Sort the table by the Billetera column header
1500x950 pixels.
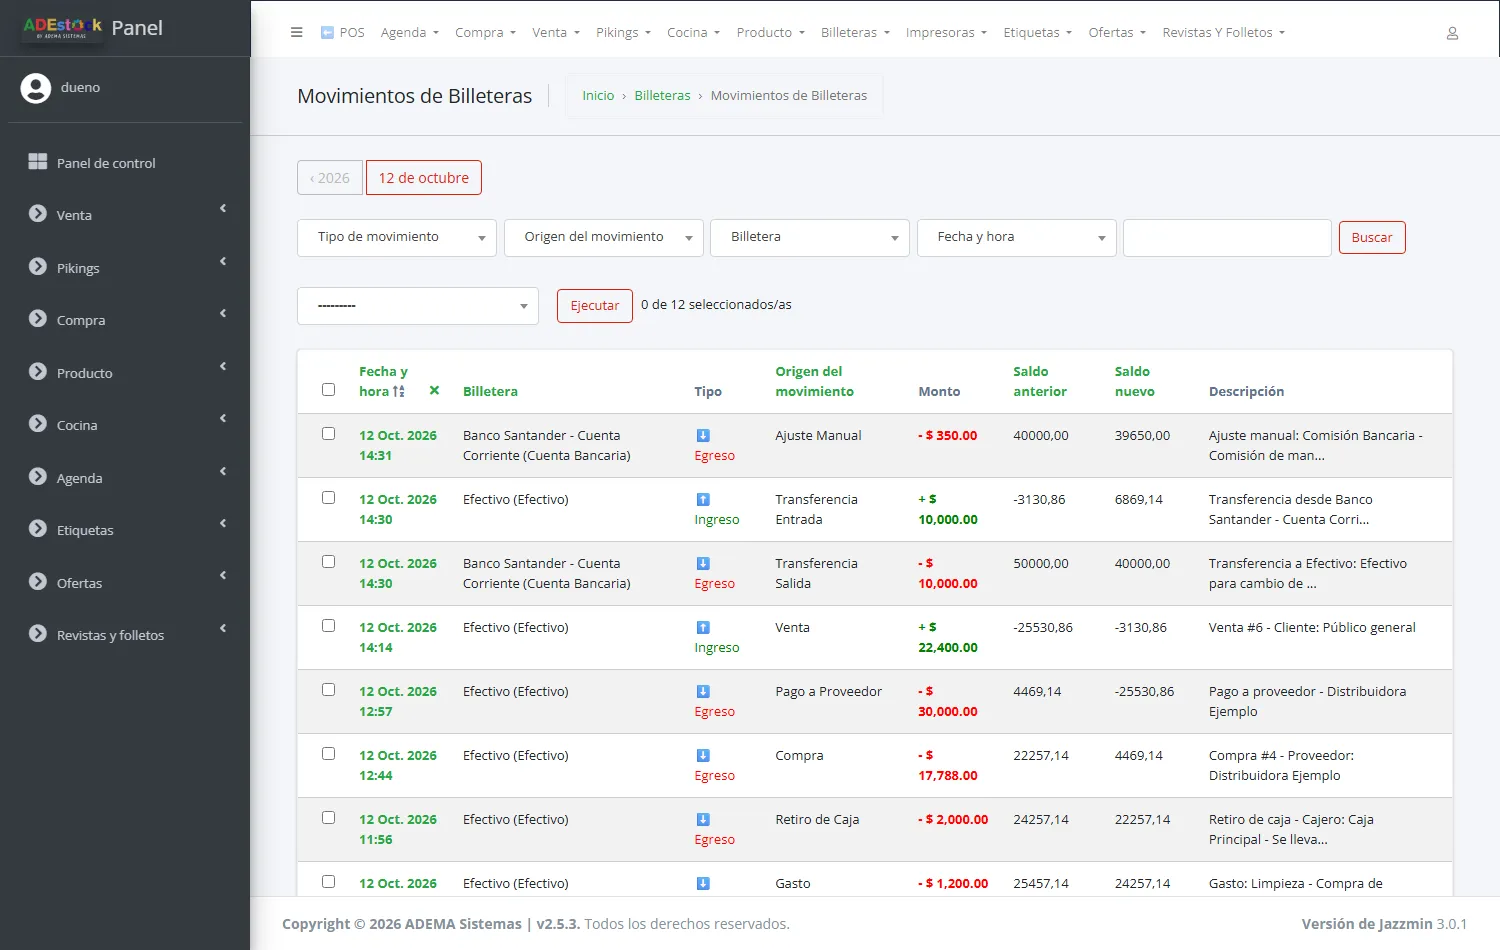pos(490,392)
